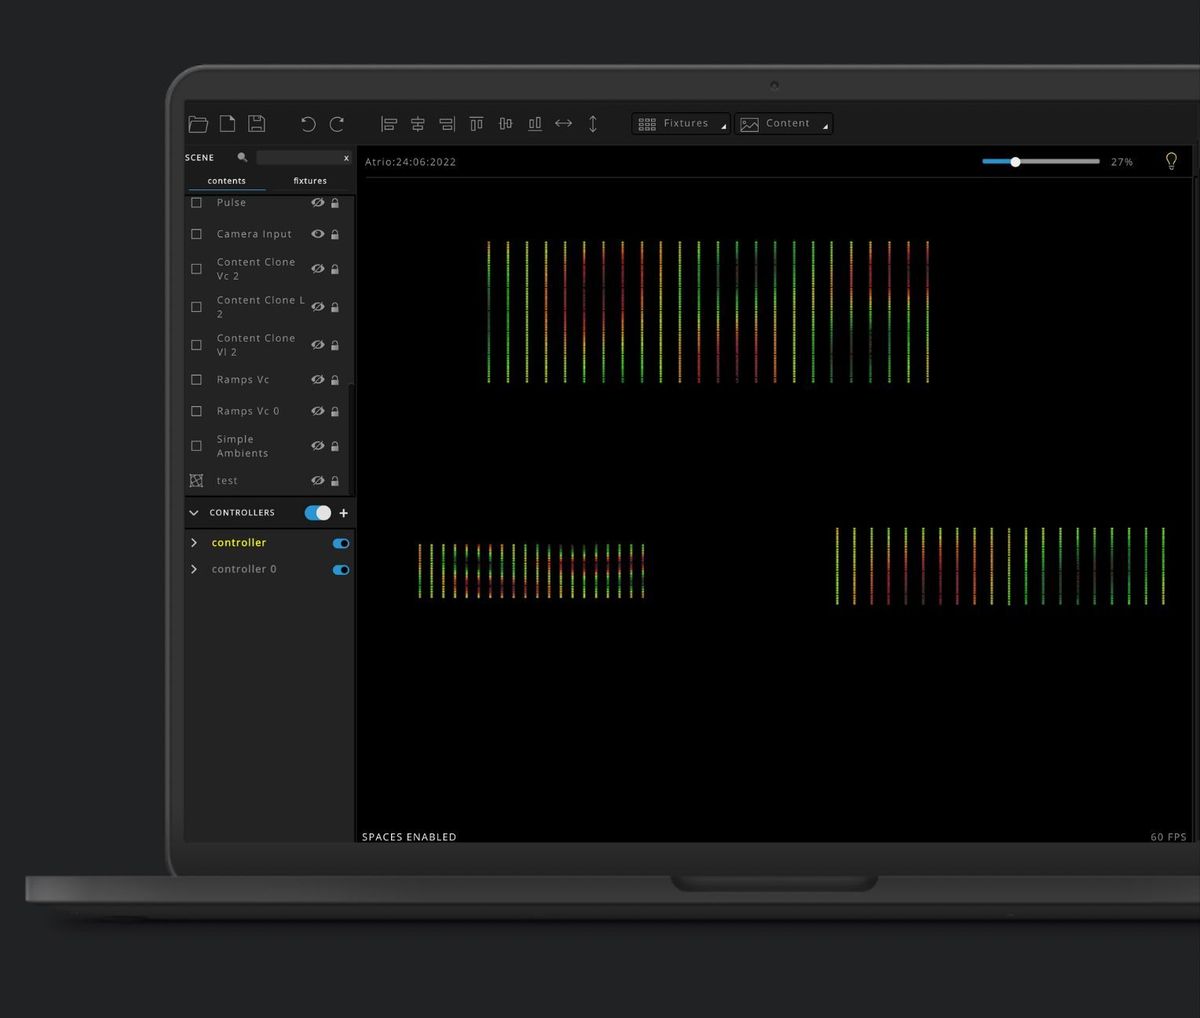
Task: Click the SPACES ENABLED status text
Action: click(409, 837)
